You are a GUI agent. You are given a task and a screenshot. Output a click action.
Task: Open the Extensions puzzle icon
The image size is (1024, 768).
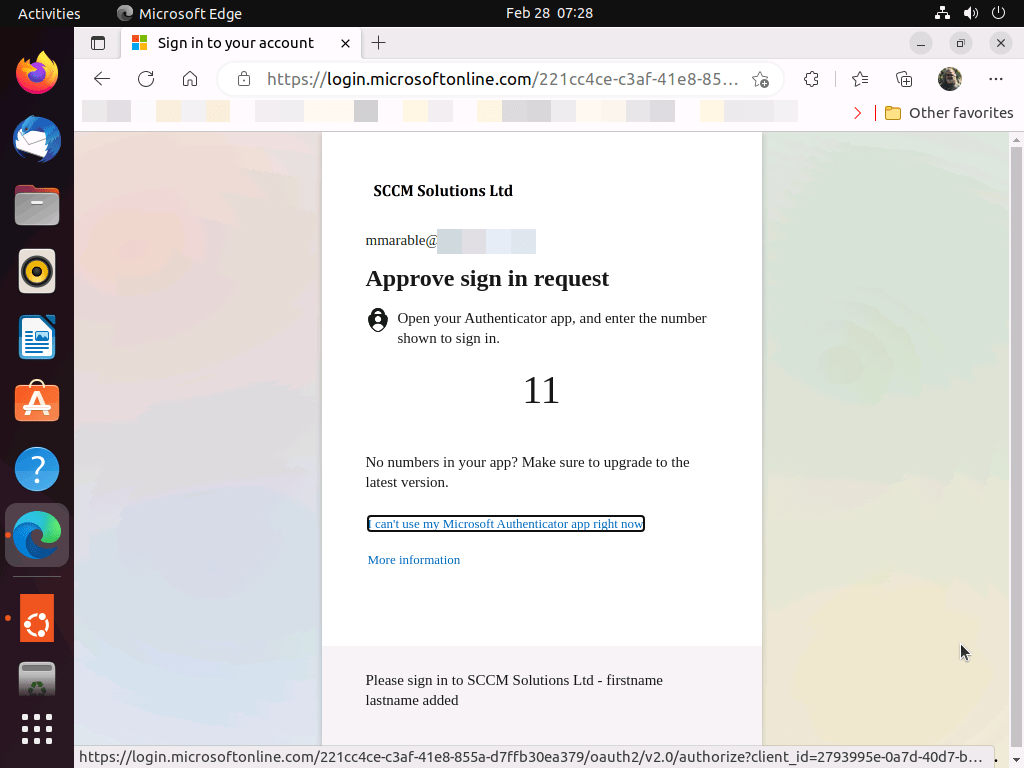click(x=812, y=79)
